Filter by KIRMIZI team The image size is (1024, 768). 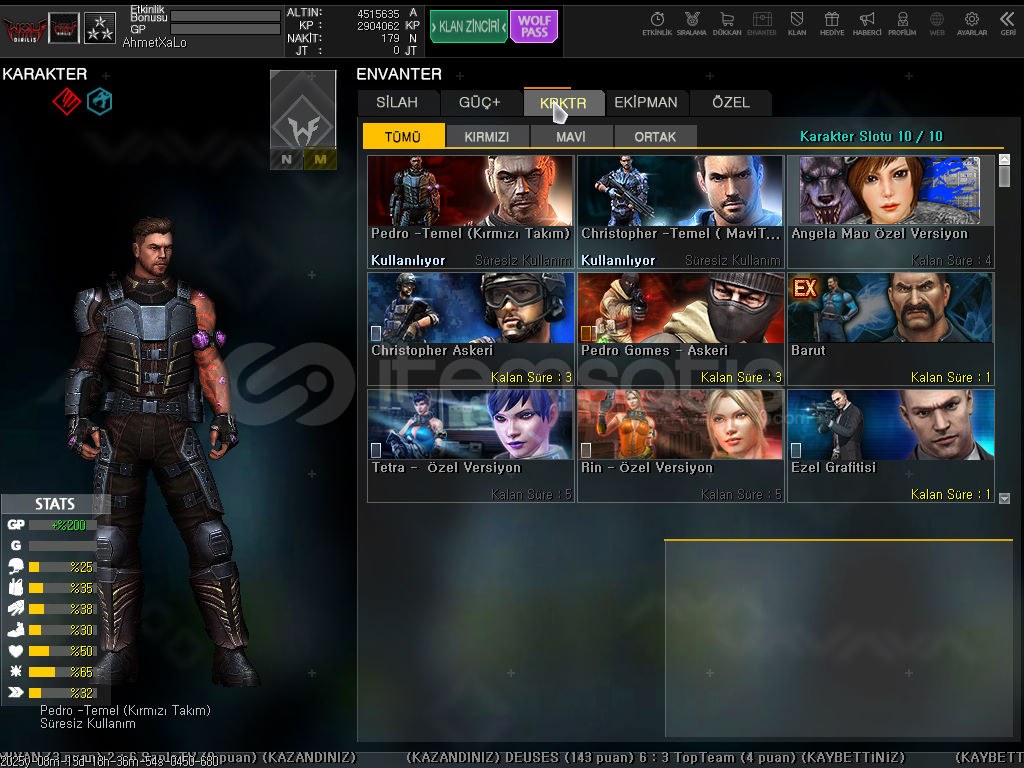point(487,136)
